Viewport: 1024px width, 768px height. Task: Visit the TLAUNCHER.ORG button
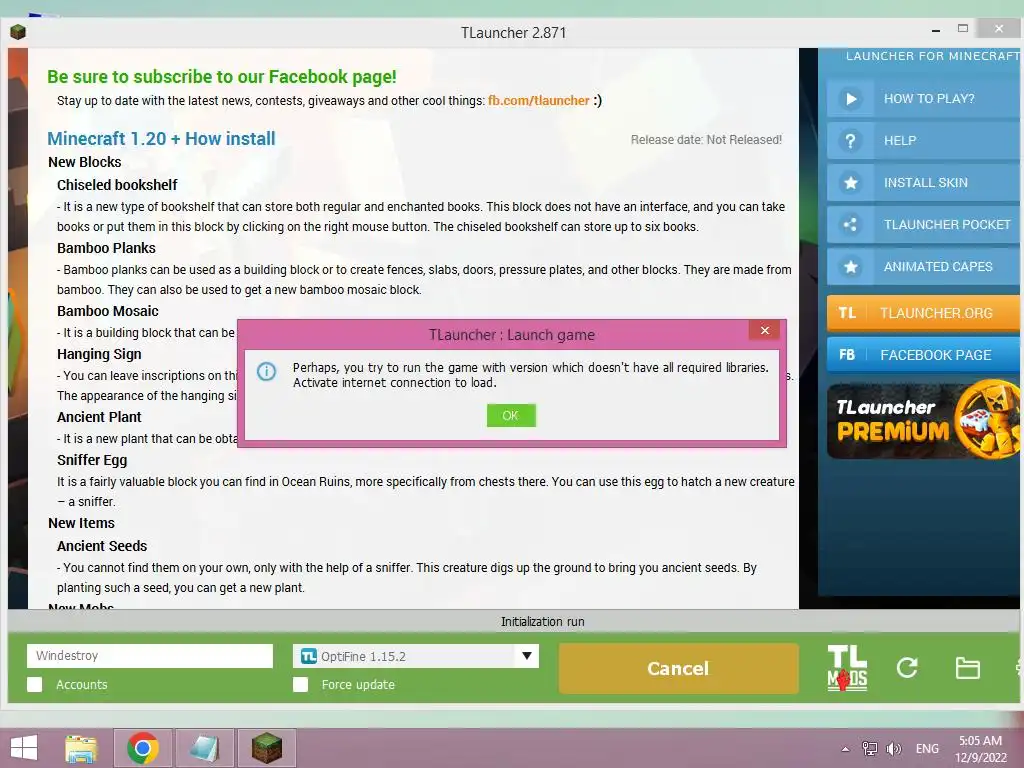point(923,313)
